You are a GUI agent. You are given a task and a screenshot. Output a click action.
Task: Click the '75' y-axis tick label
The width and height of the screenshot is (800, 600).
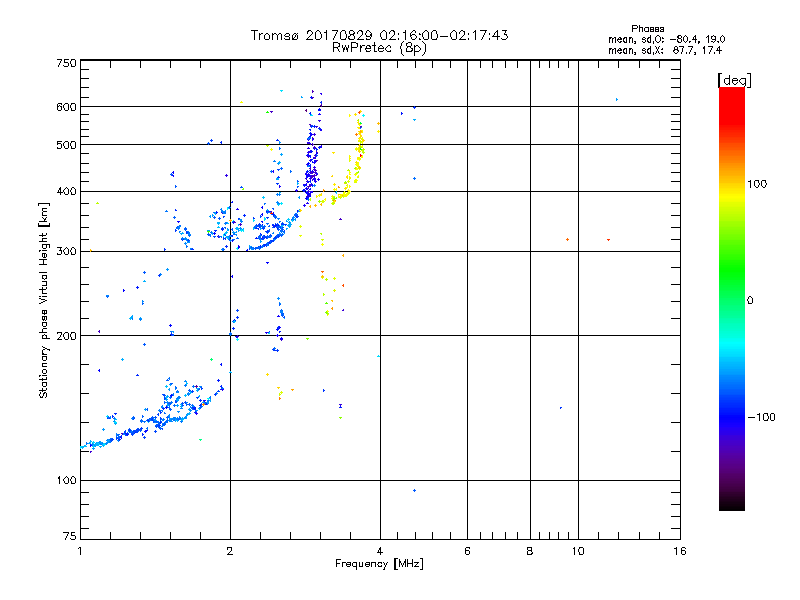[x=70, y=536]
